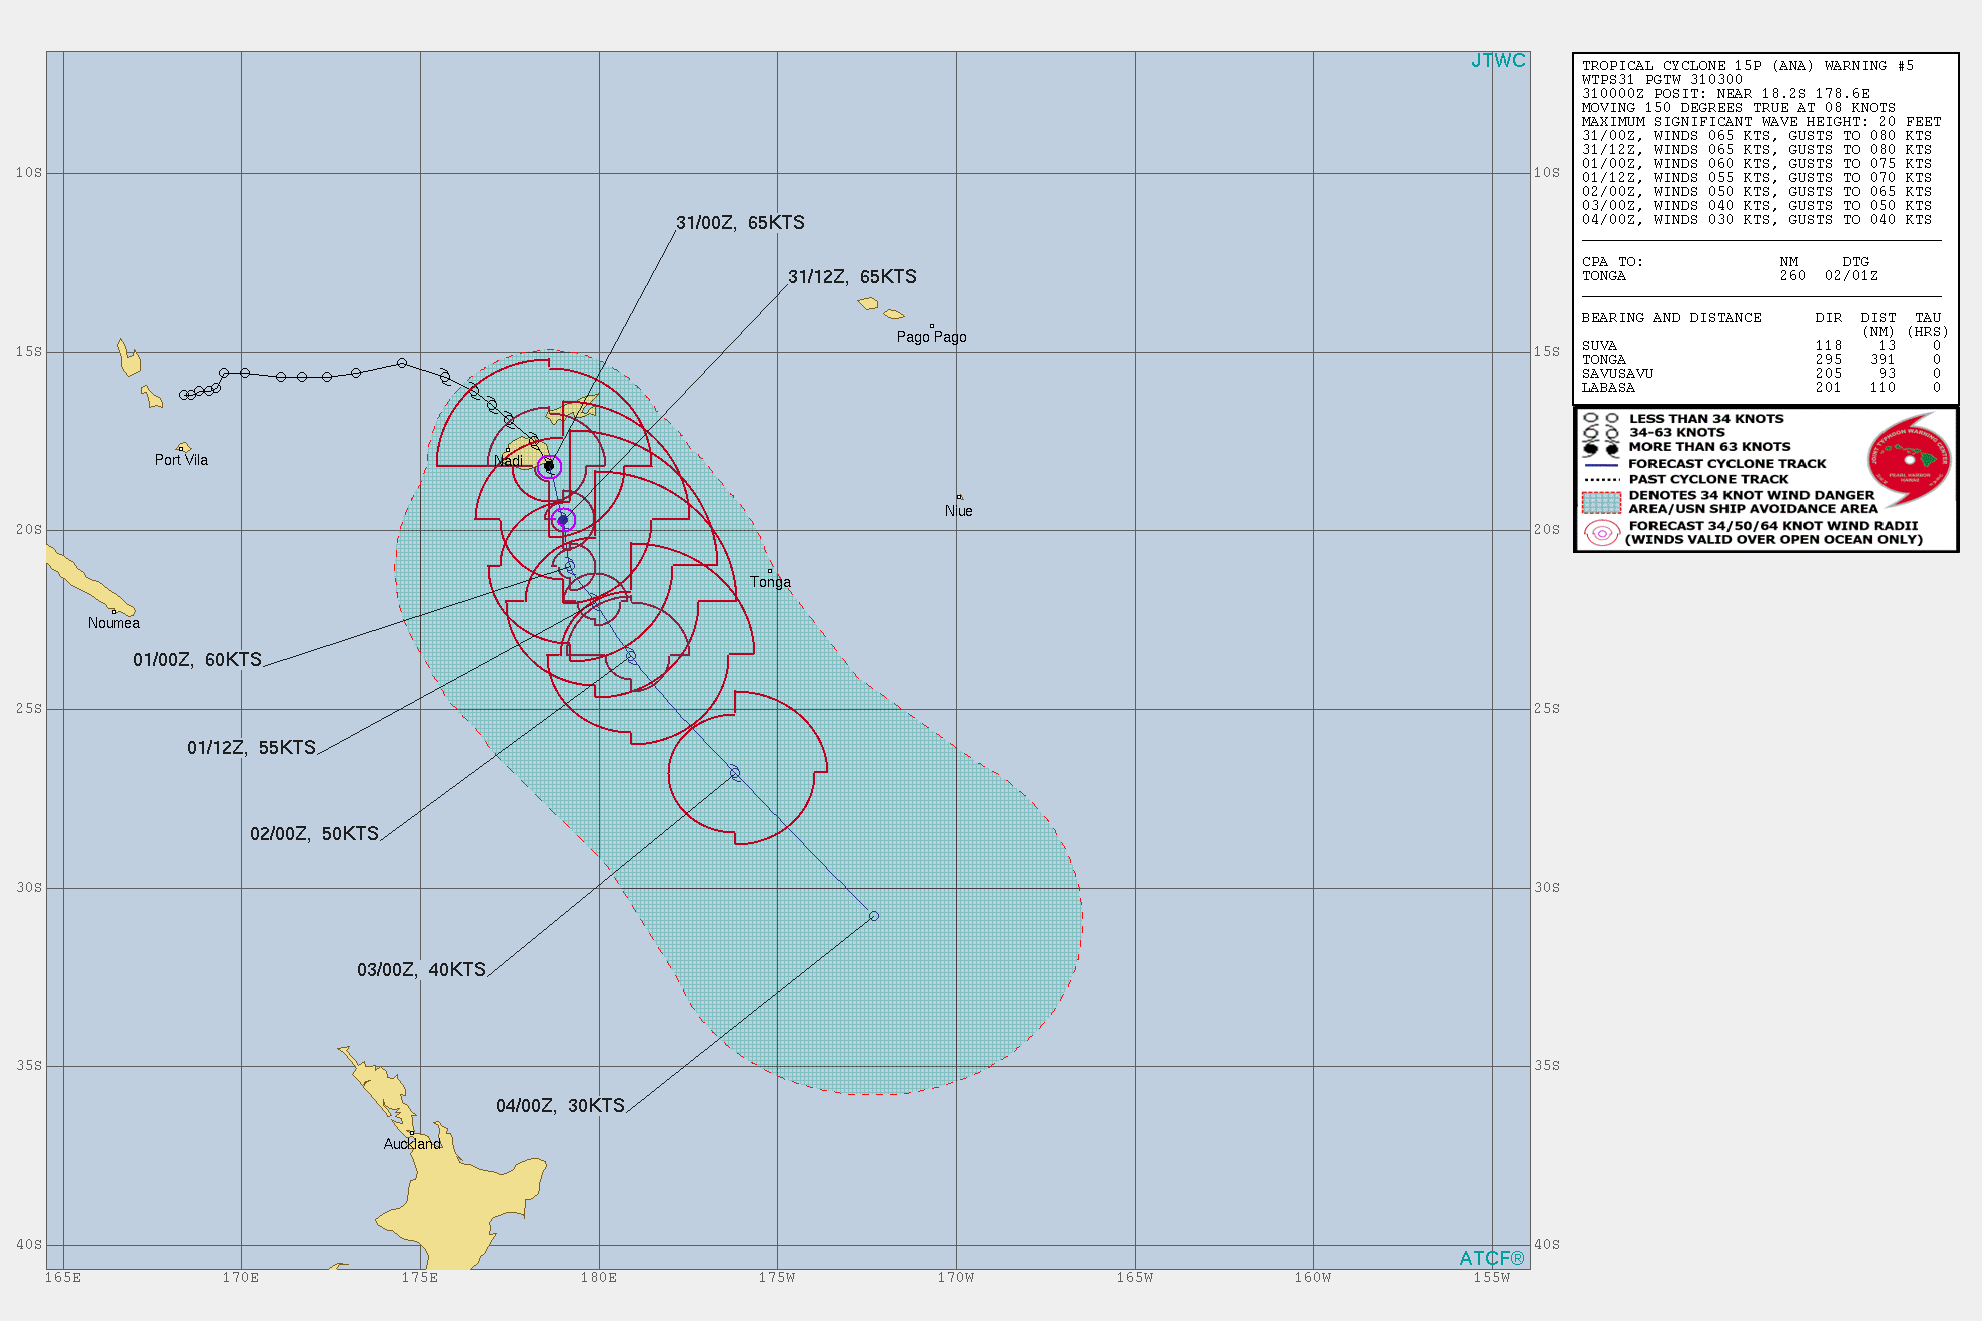Click the JTWC text in map corner
1982x1321 pixels.
(x=1498, y=61)
